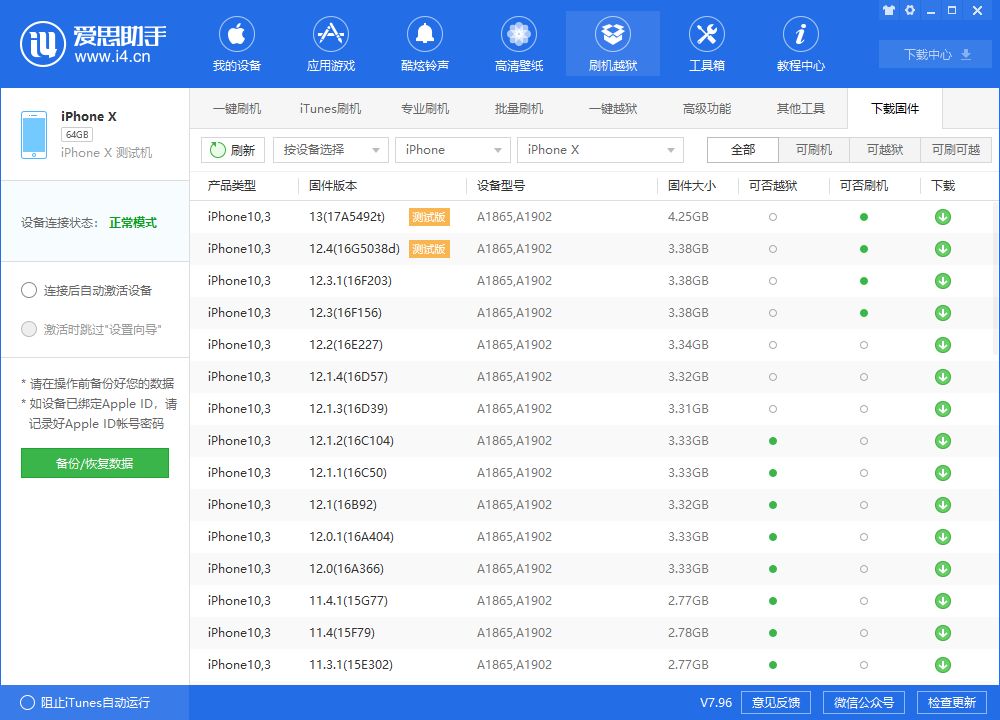Open the 我的设备 (My Device) section
1000x720 pixels.
coord(236,46)
